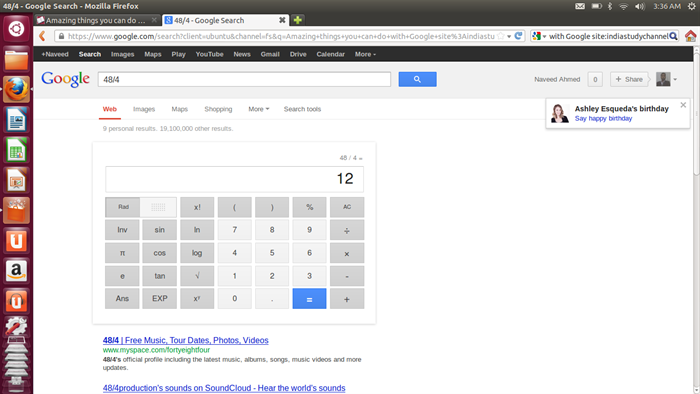The height and width of the screenshot is (394, 700).
Task: Click the +Naveed profile link
Action: click(55, 54)
